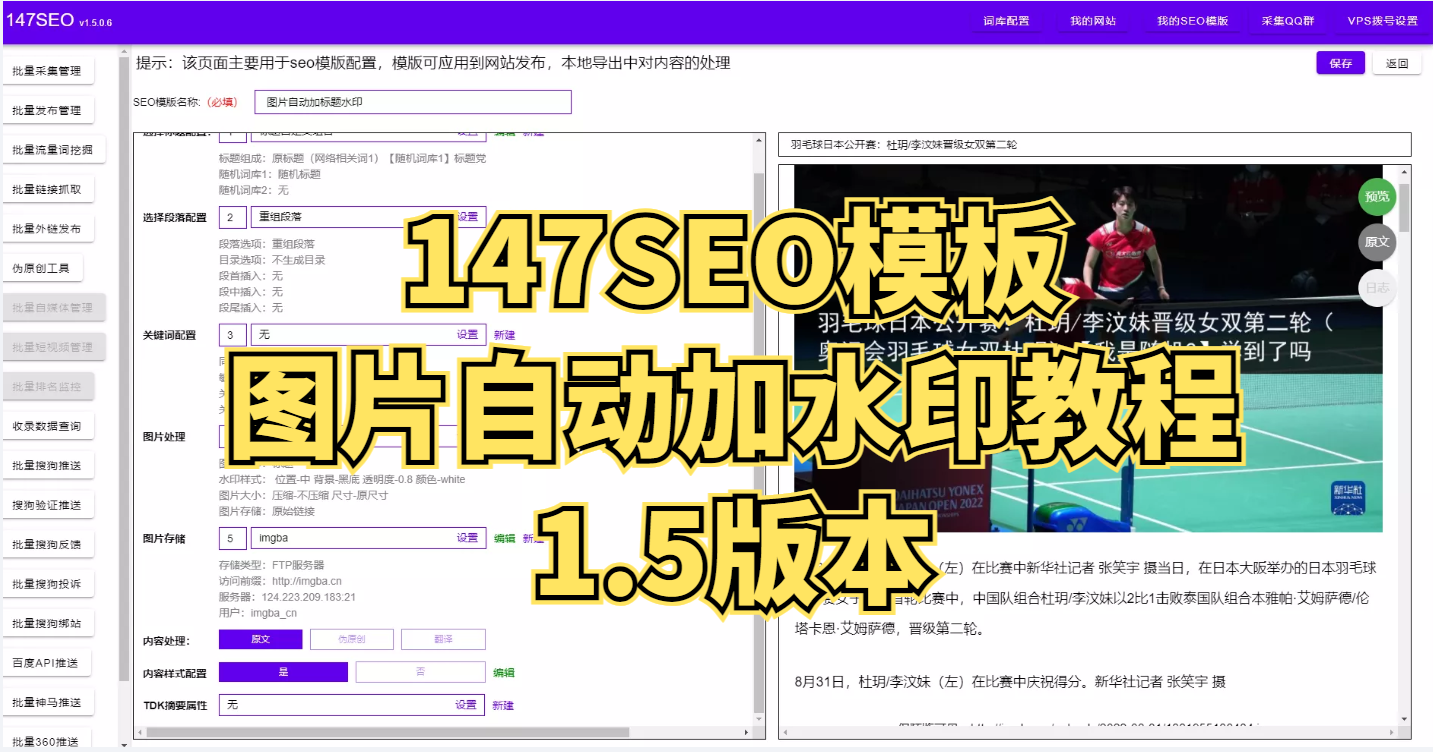
Task: Open 搜狗验证推送 in sidebar
Action: [47, 505]
